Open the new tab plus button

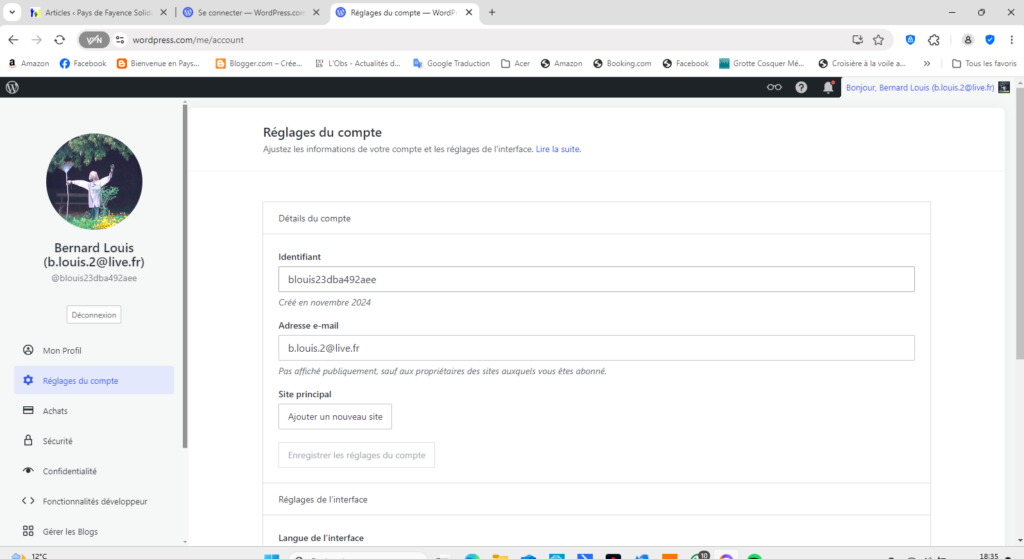tap(492, 12)
